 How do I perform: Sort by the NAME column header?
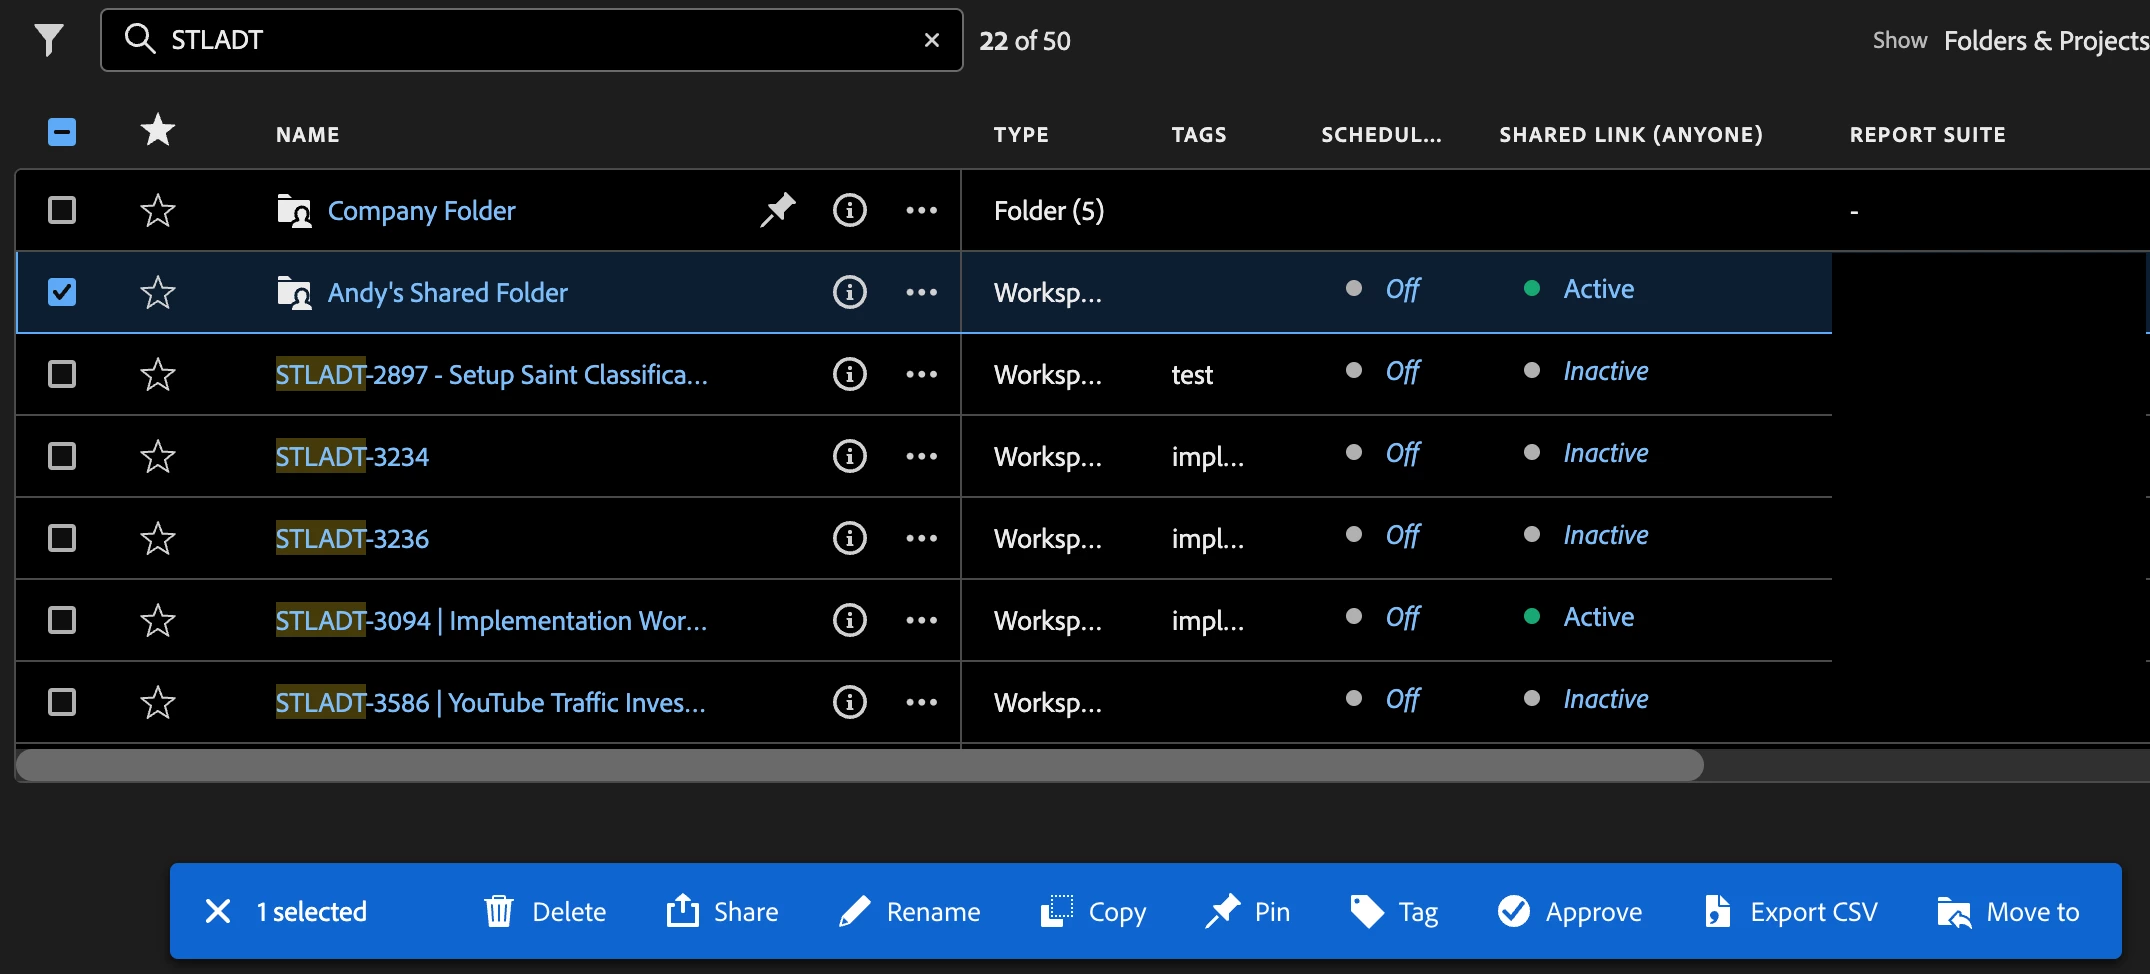coord(308,135)
